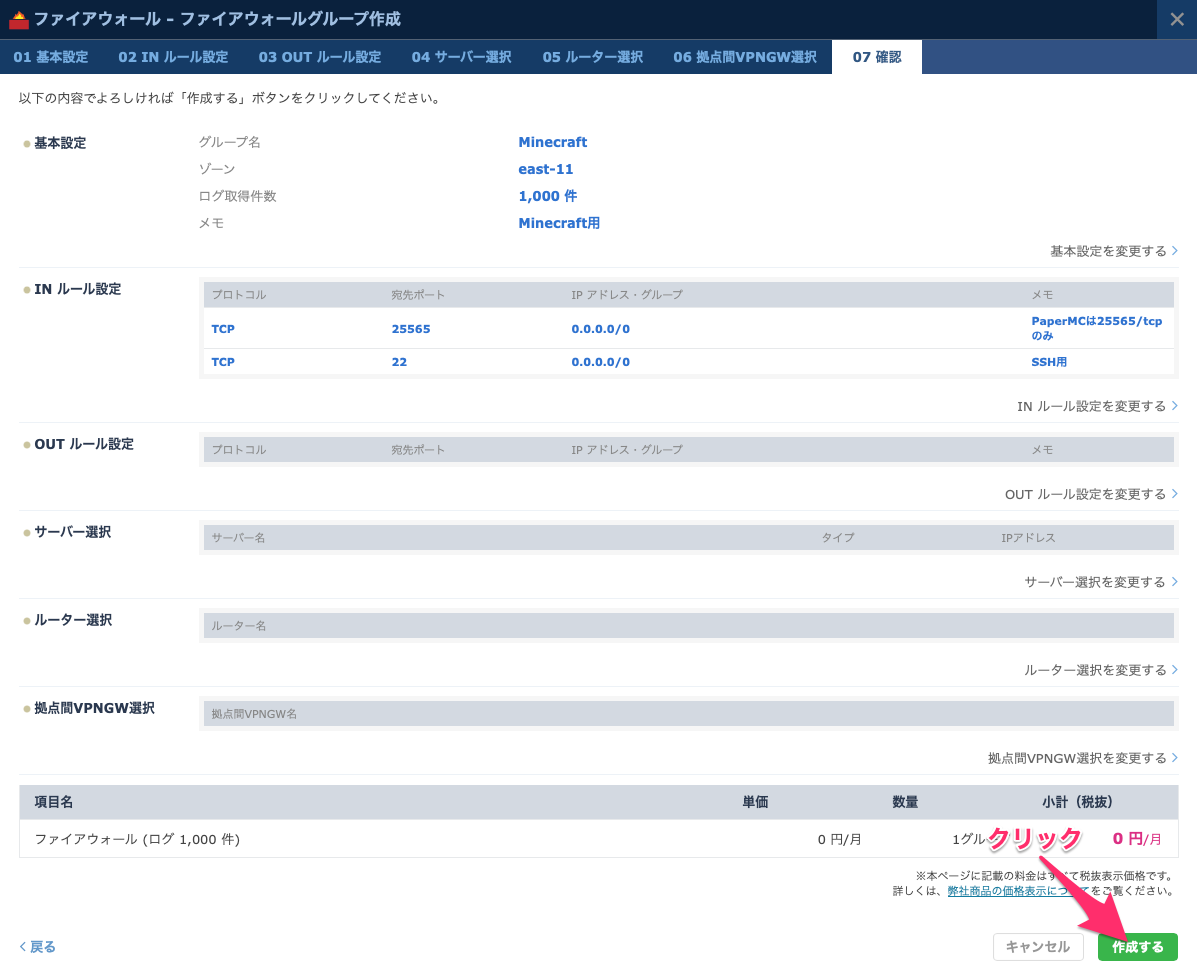Select the 04 サーバー選択 tab

tap(461, 57)
